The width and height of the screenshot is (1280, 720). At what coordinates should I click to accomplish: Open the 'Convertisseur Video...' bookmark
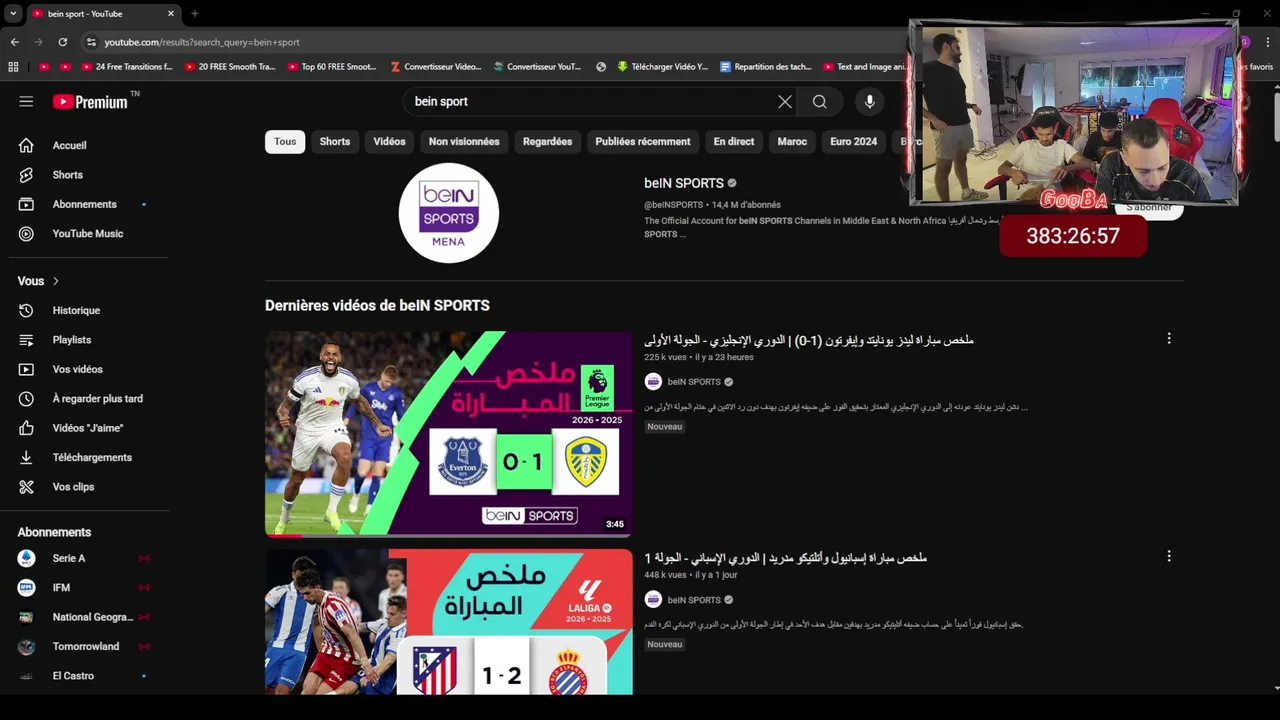[x=436, y=67]
